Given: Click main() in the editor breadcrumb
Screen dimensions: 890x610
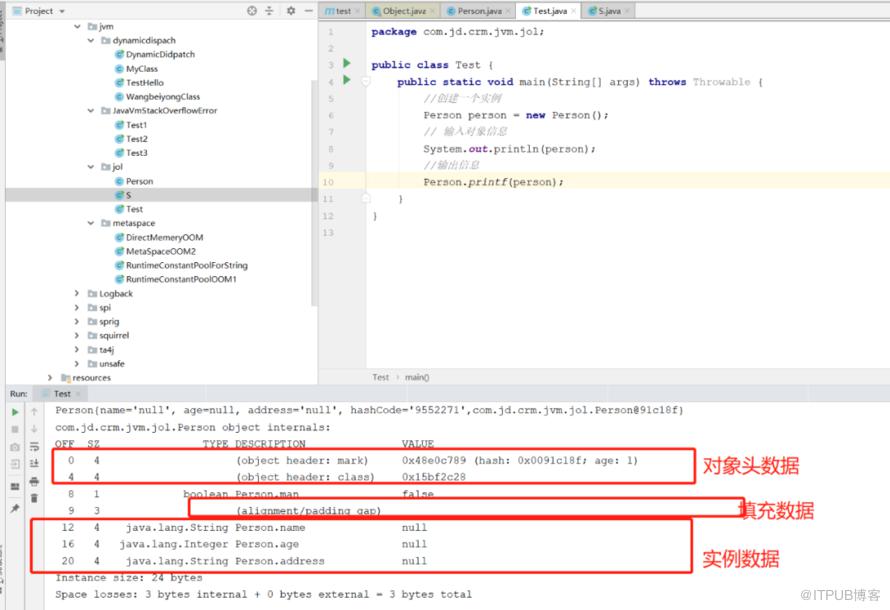Looking at the screenshot, I should 417,377.
